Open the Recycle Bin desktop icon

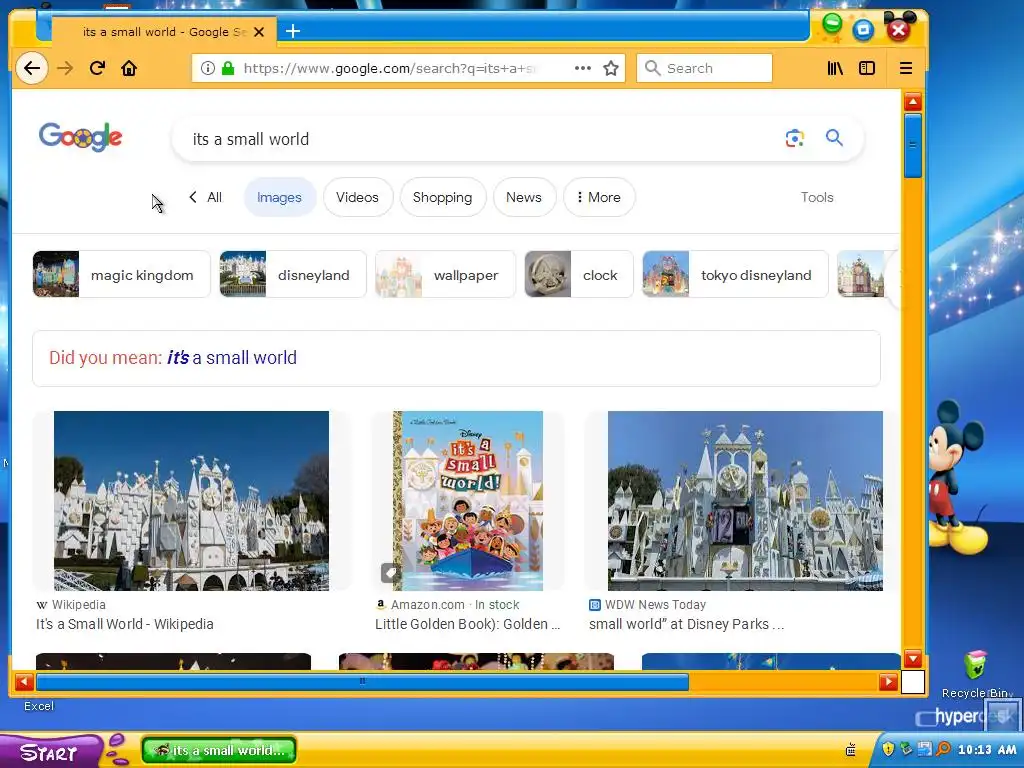976,674
